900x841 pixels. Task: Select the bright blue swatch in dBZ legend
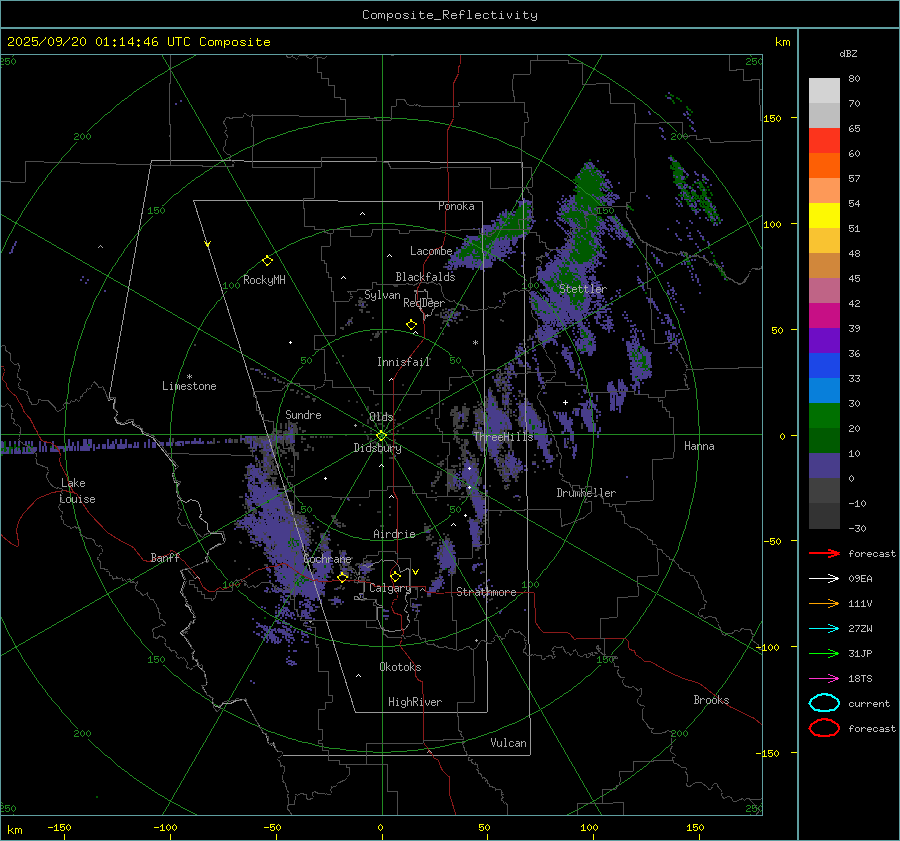coord(824,390)
